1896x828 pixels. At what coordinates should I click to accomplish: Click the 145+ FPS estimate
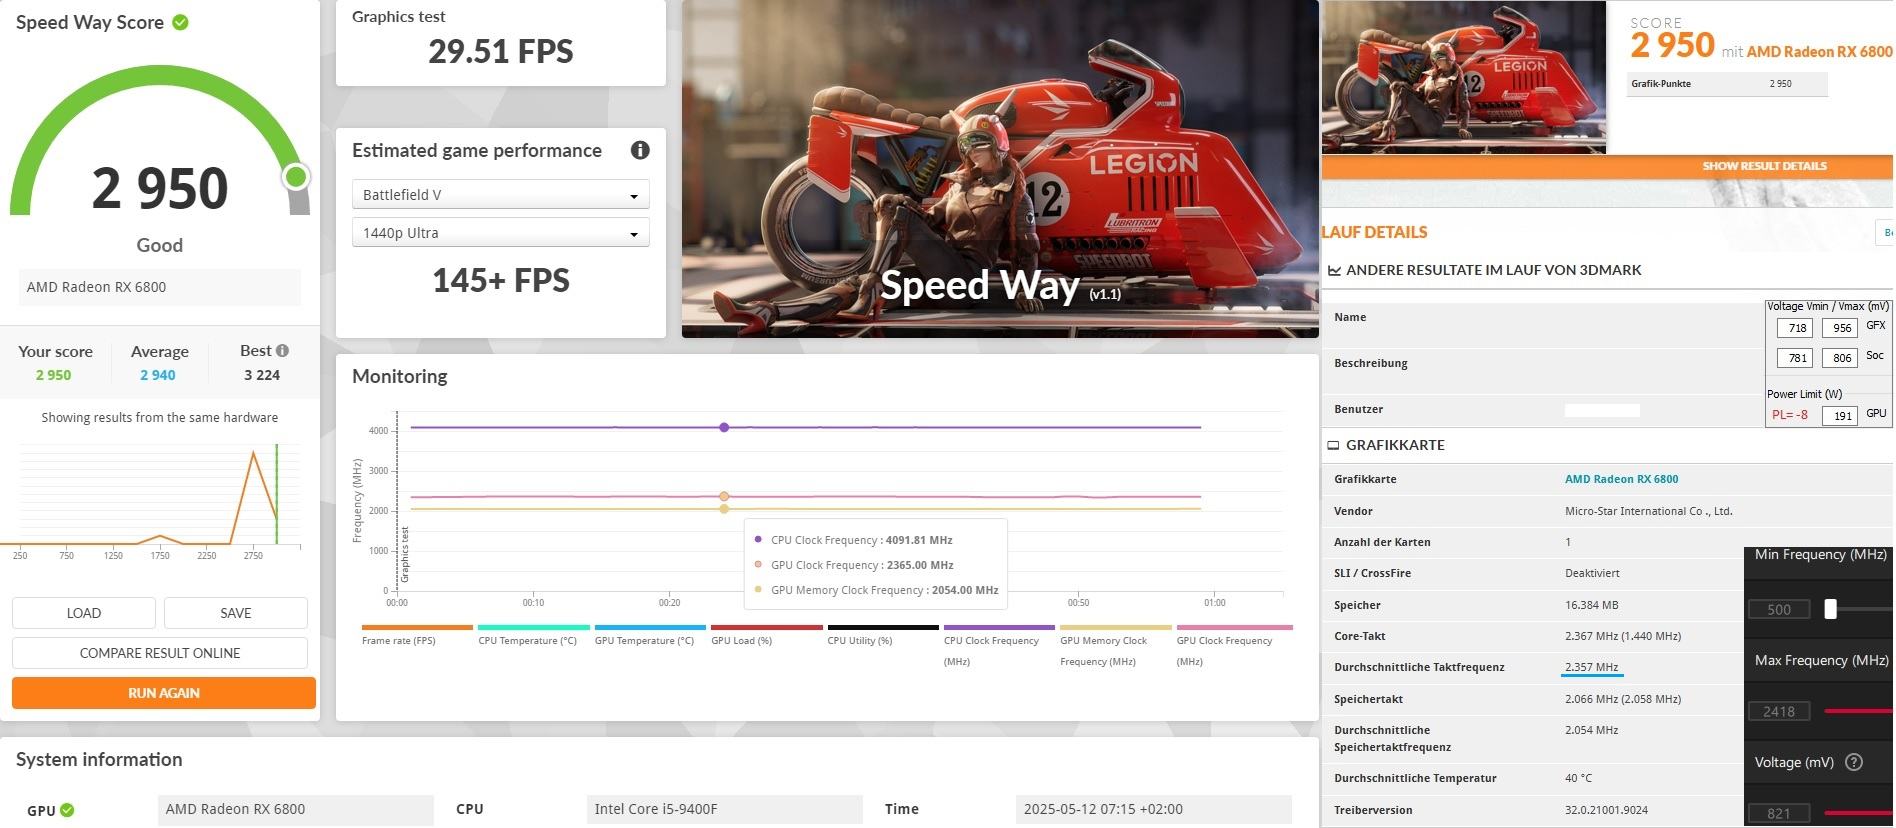pyautogui.click(x=501, y=280)
